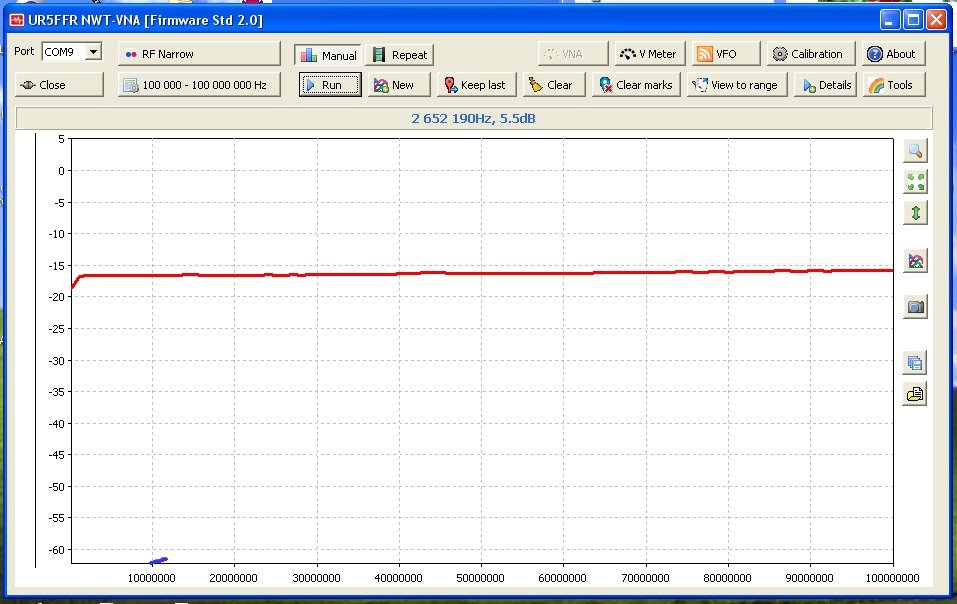Toggle Repeat sweep mode
The height and width of the screenshot is (604, 957).
tap(400, 55)
